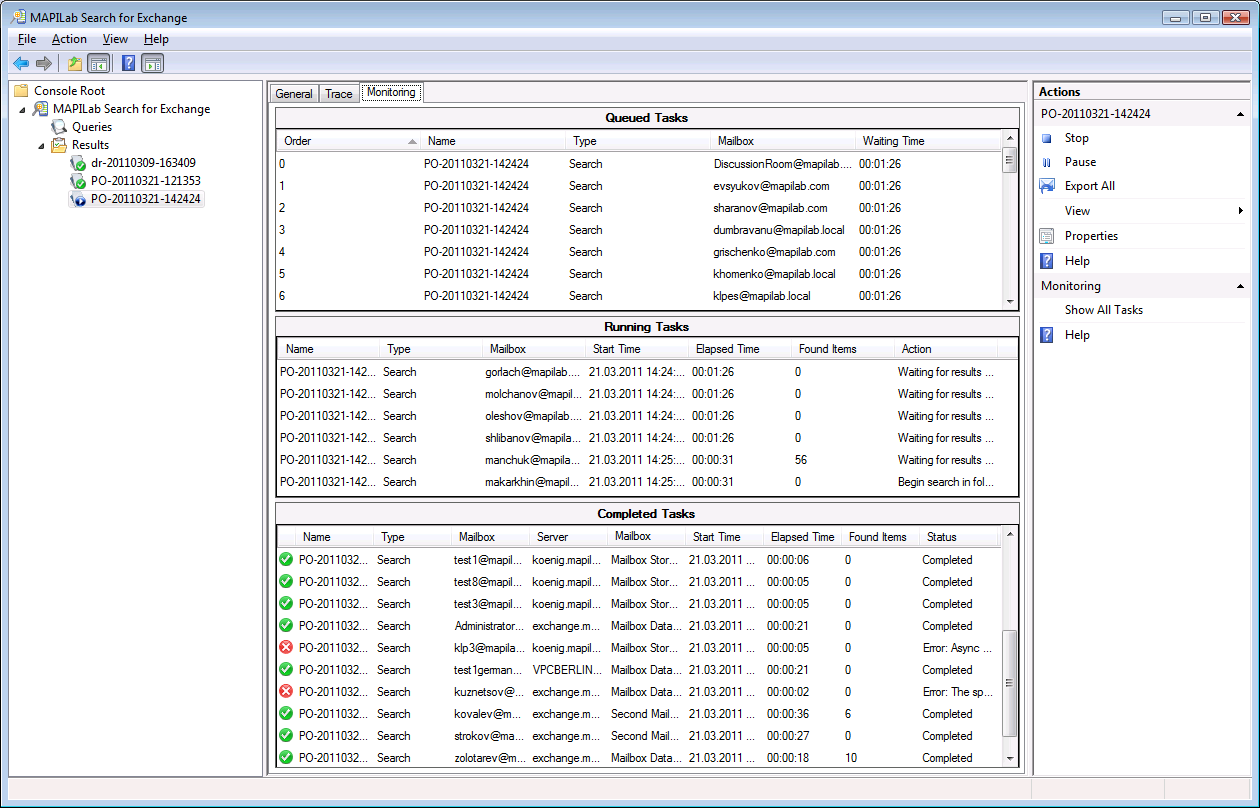Collapse the Monitoring section in Actions pane
The image size is (1260, 808).
click(1240, 286)
